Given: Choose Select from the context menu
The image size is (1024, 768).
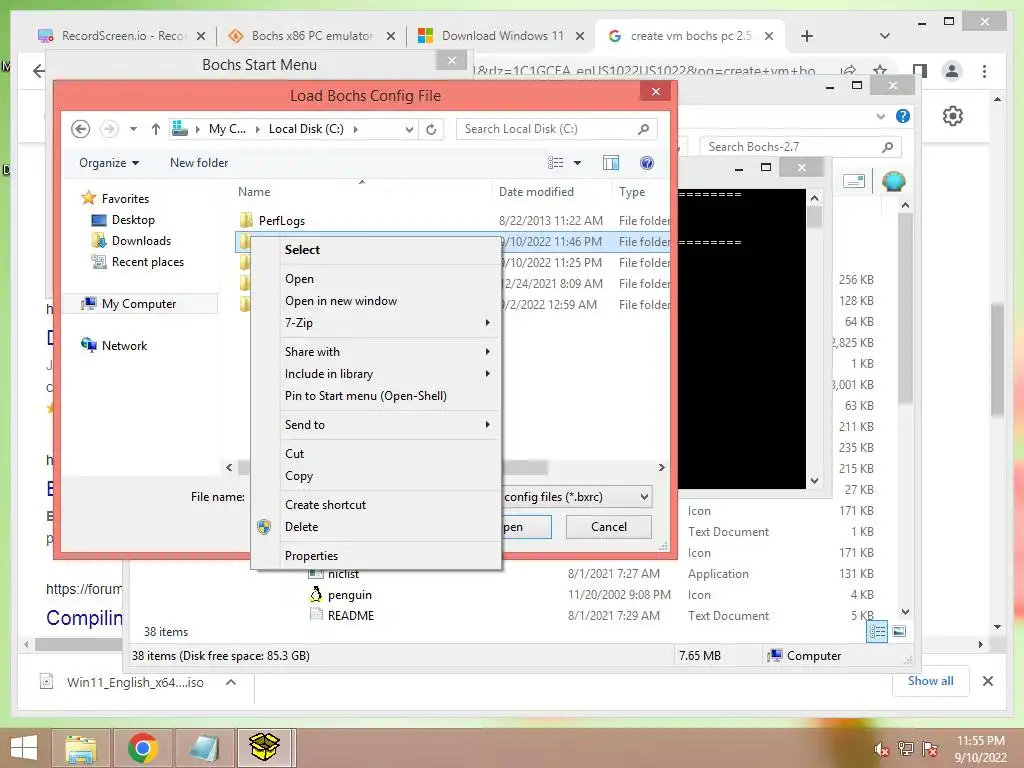Looking at the screenshot, I should [x=302, y=250].
